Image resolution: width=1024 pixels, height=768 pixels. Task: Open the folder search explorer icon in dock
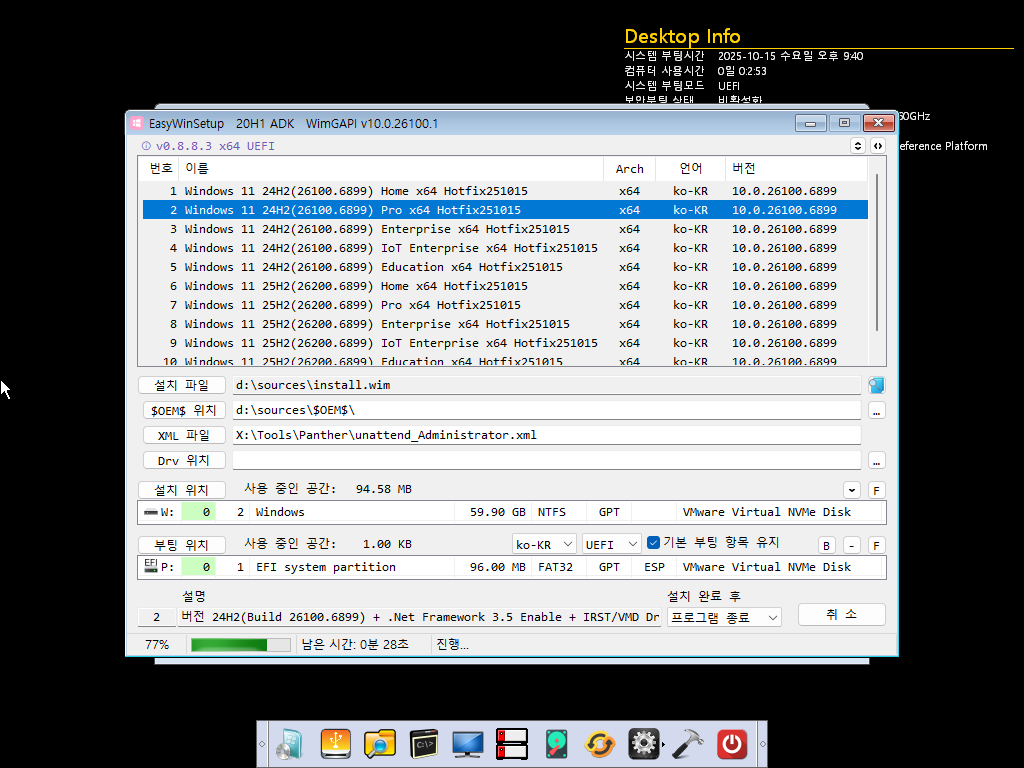pyautogui.click(x=379, y=744)
